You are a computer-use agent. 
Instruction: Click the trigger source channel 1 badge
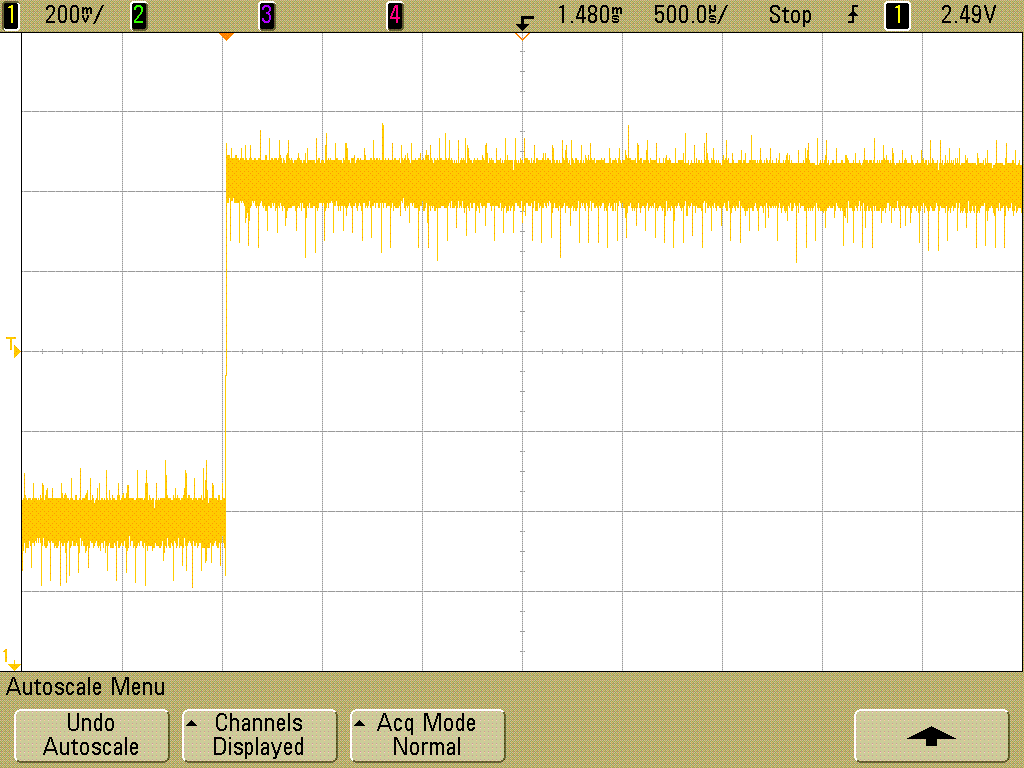coord(897,15)
